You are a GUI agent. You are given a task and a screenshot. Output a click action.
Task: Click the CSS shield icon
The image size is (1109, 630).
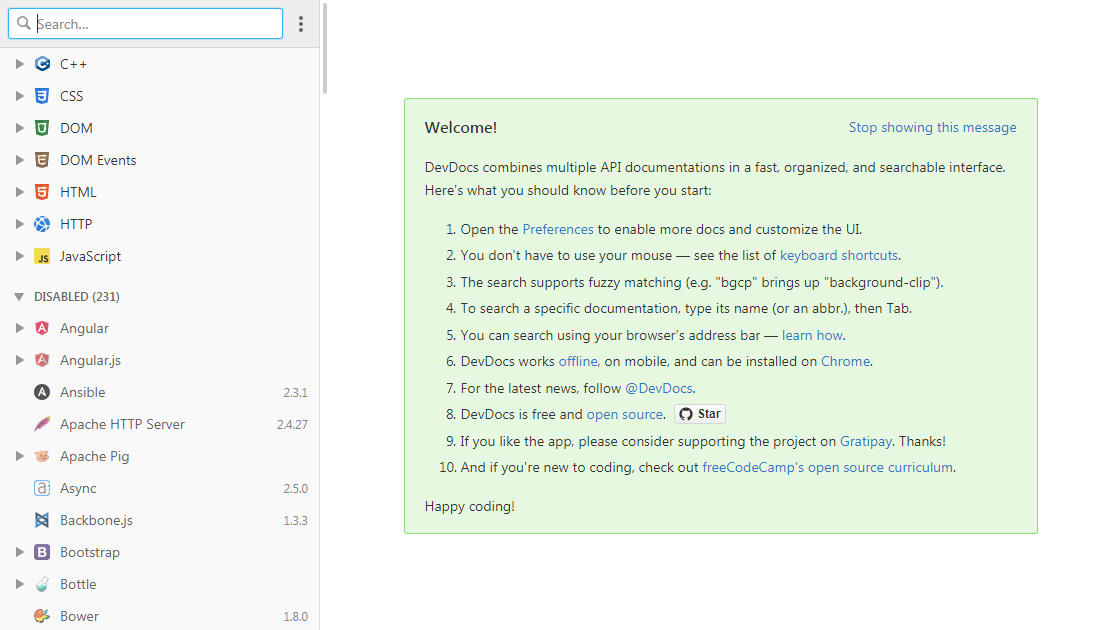tap(42, 96)
